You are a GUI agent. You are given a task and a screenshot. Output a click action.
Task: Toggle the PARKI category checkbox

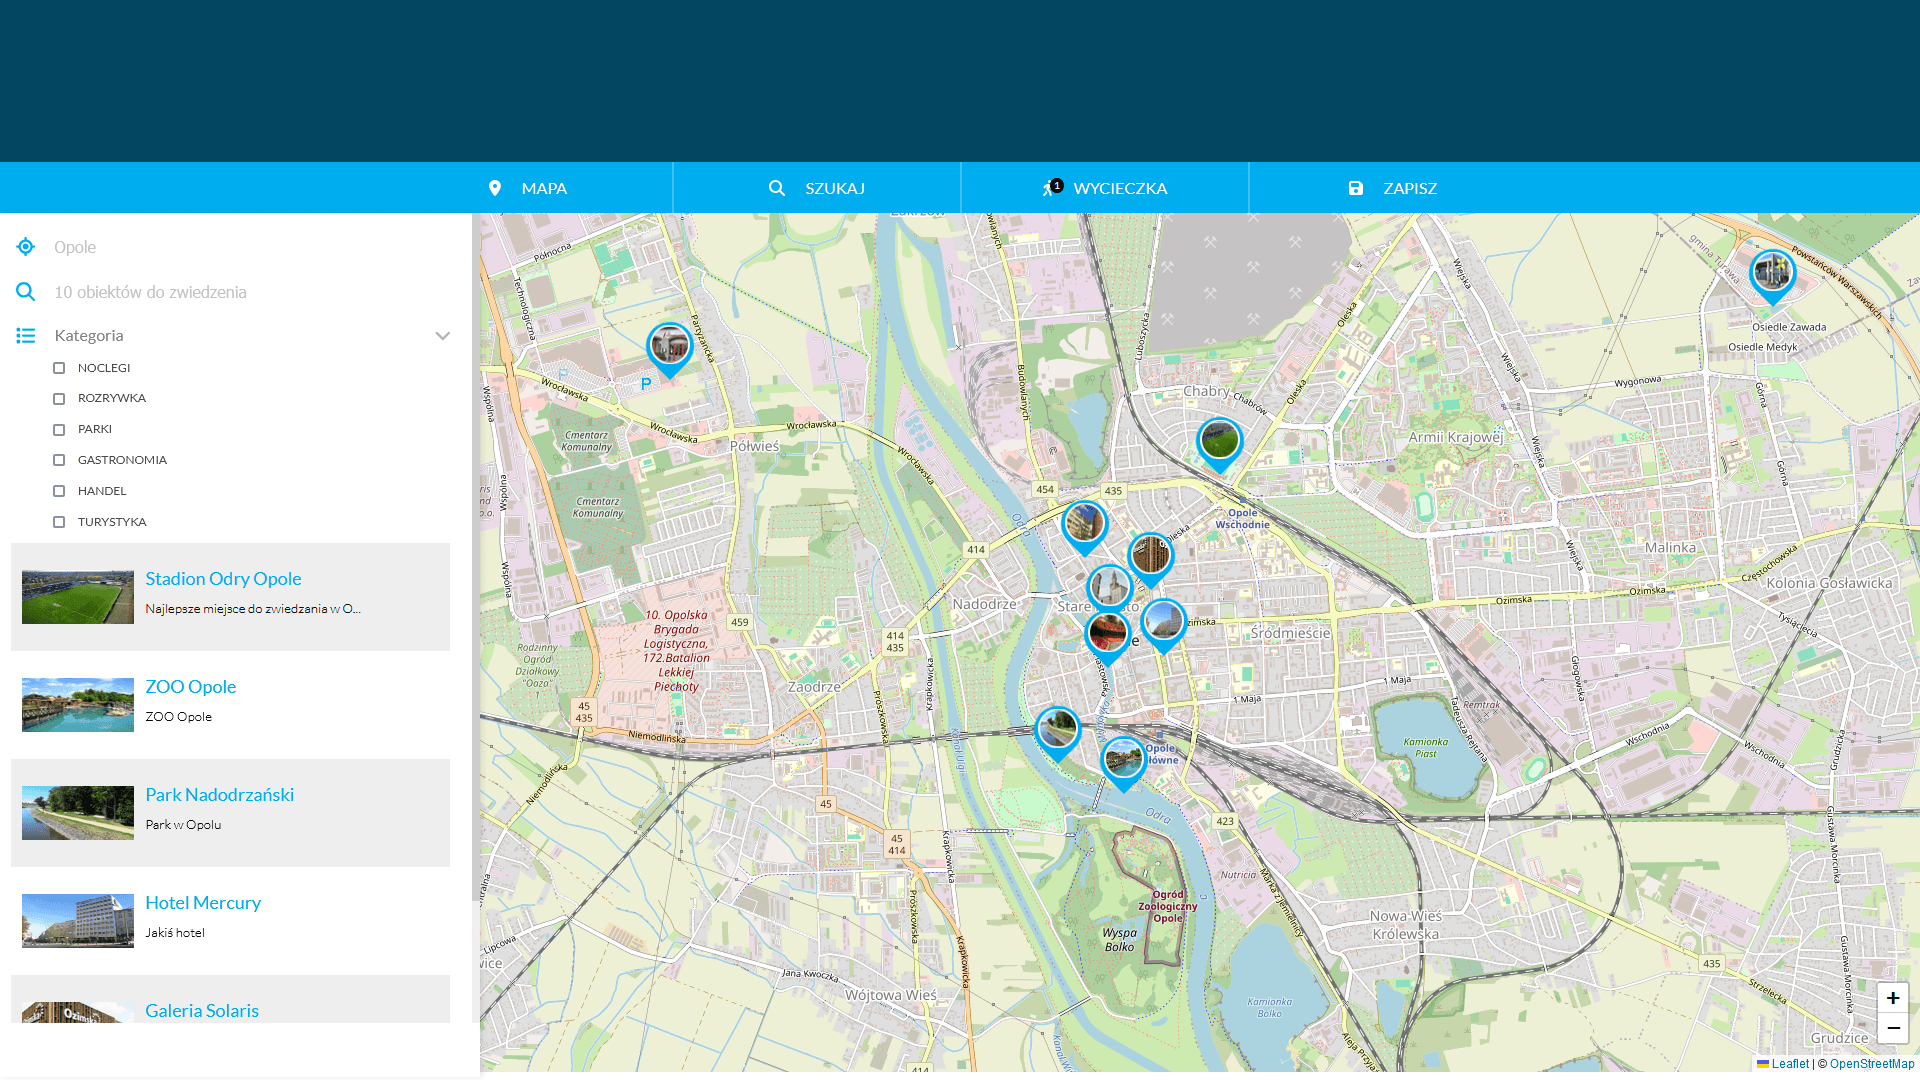(58, 429)
